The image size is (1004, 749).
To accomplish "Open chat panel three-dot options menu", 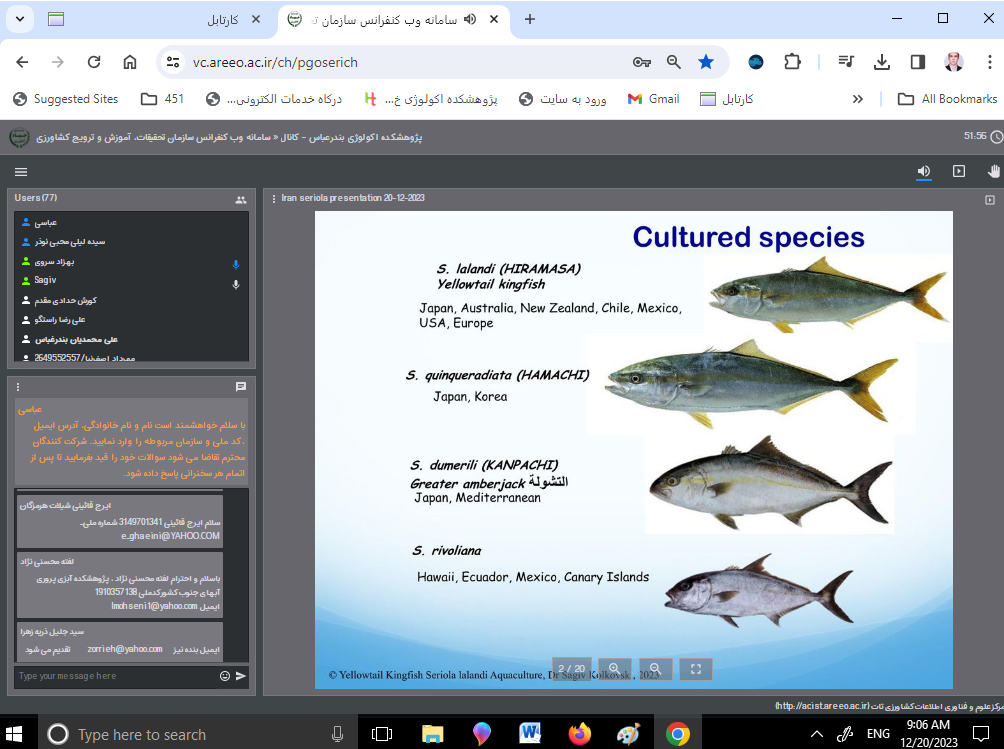I will 18,386.
